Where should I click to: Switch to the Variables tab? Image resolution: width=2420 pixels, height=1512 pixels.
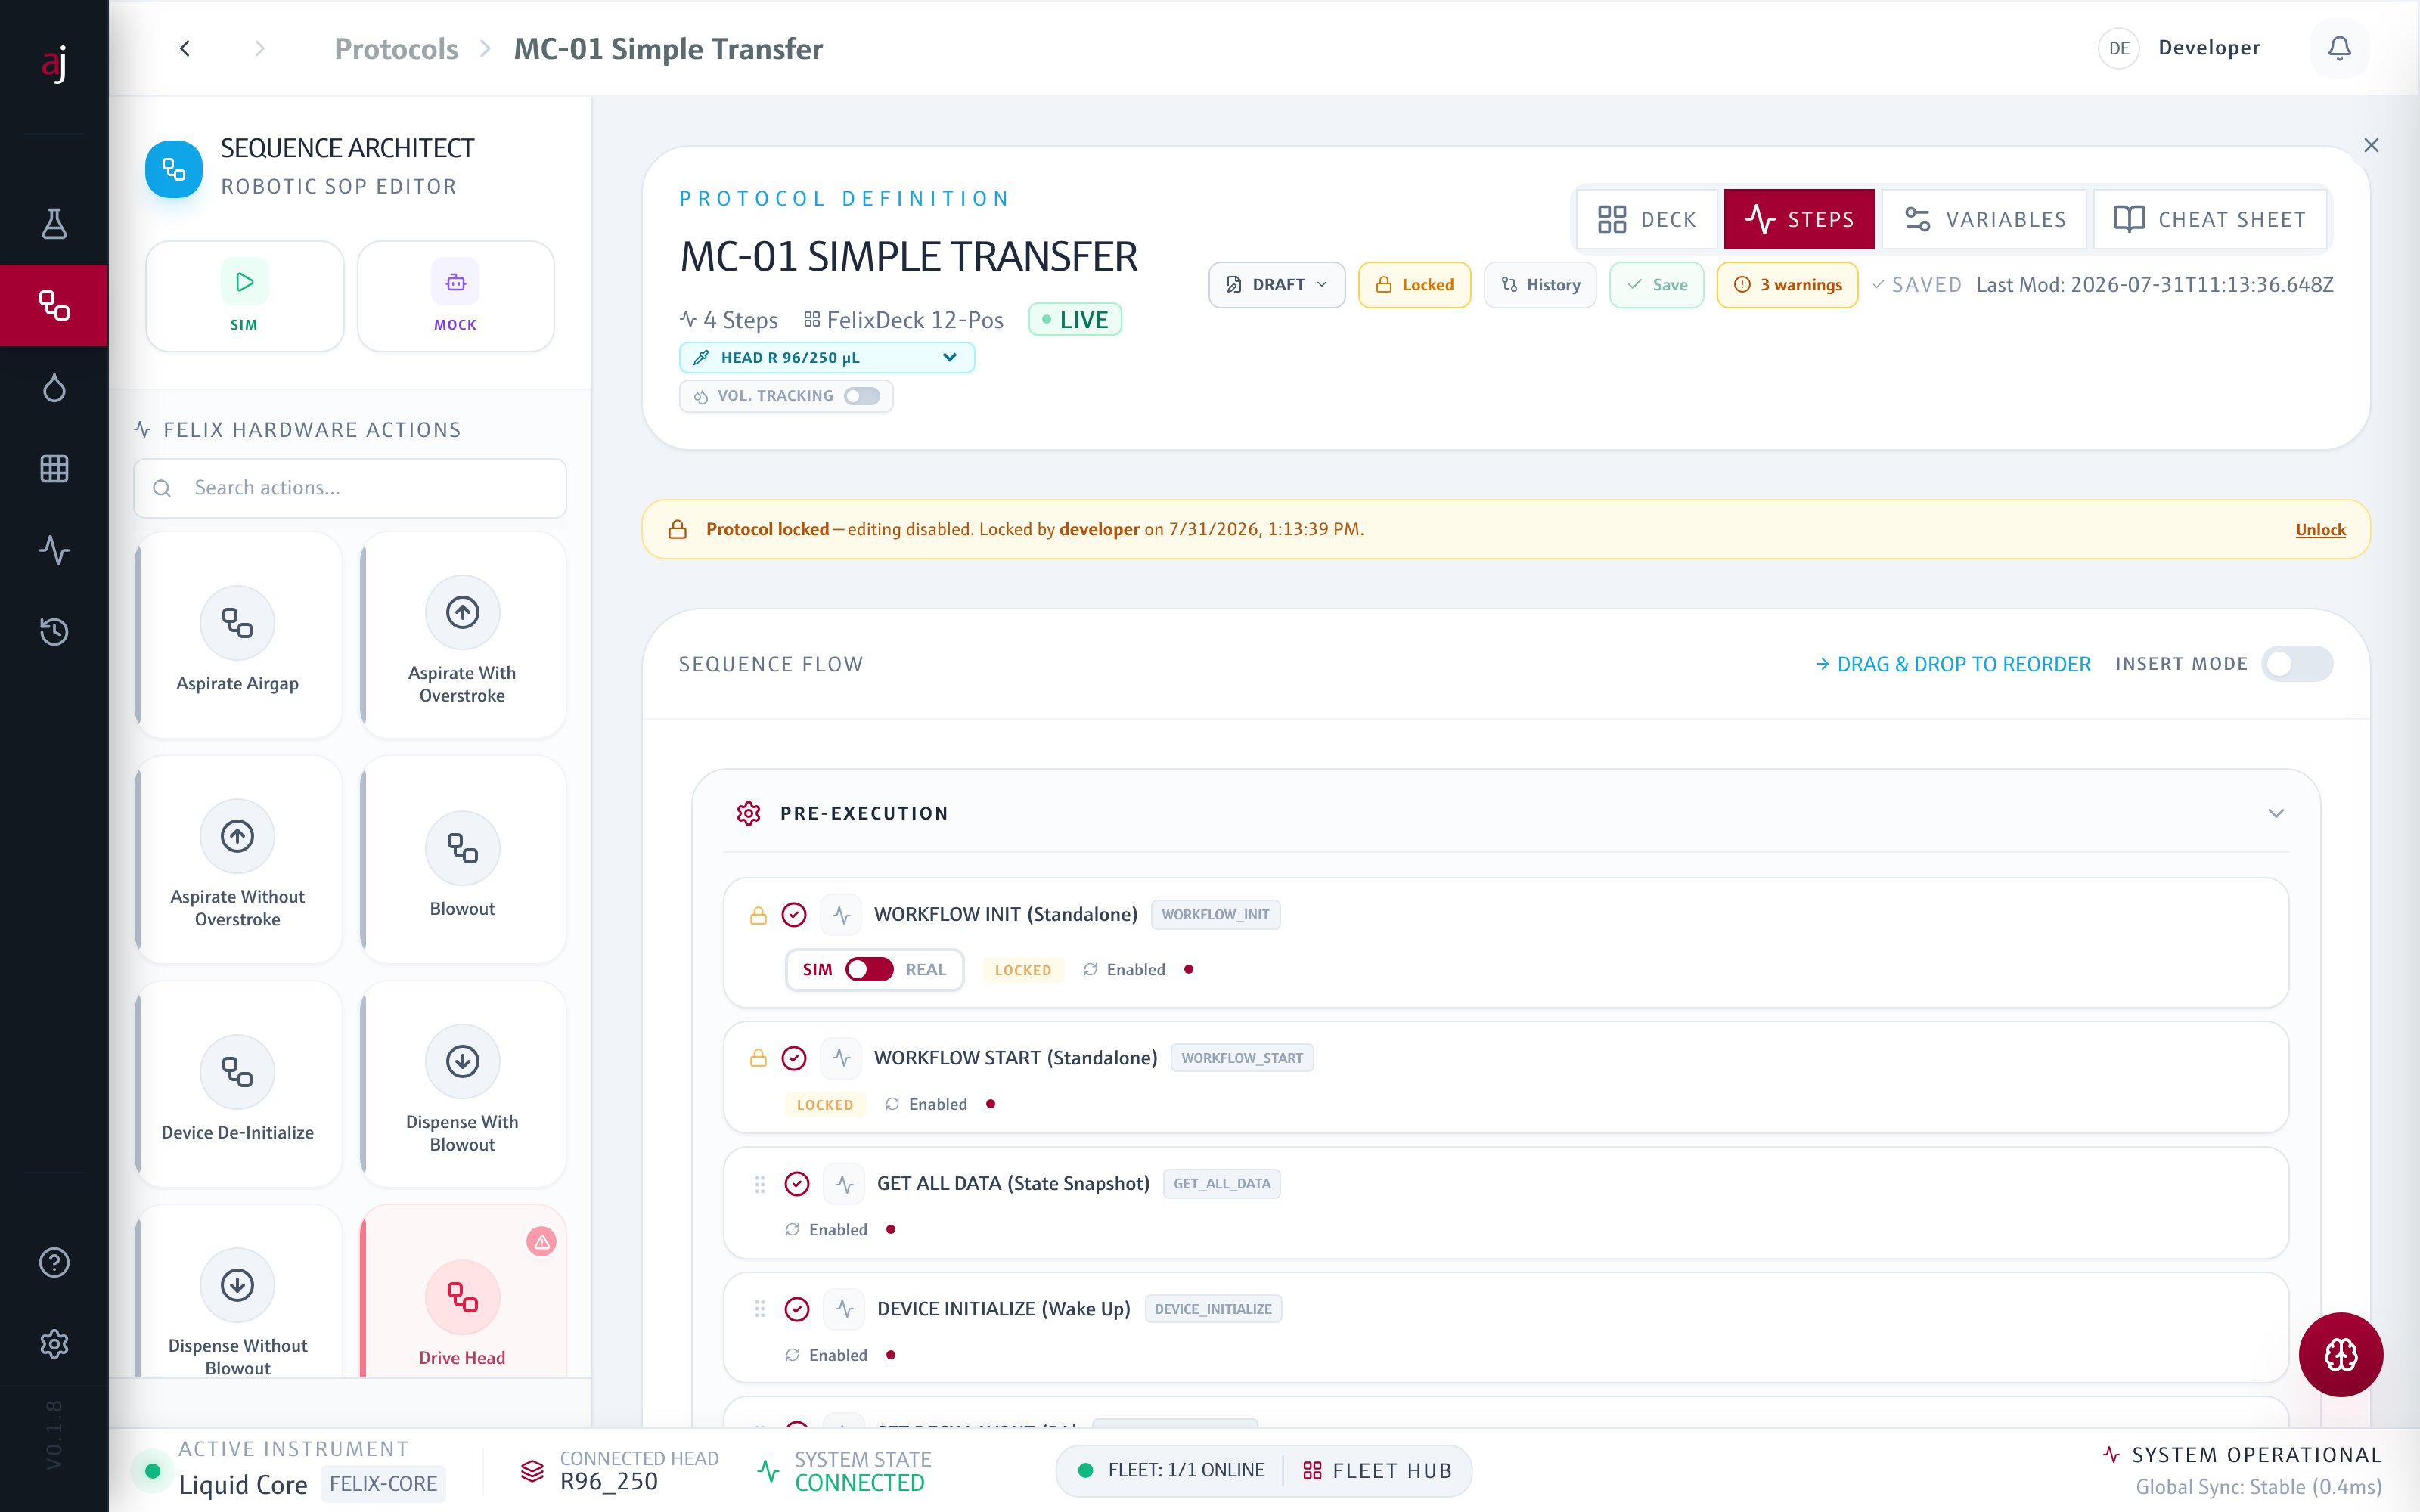1985,219
